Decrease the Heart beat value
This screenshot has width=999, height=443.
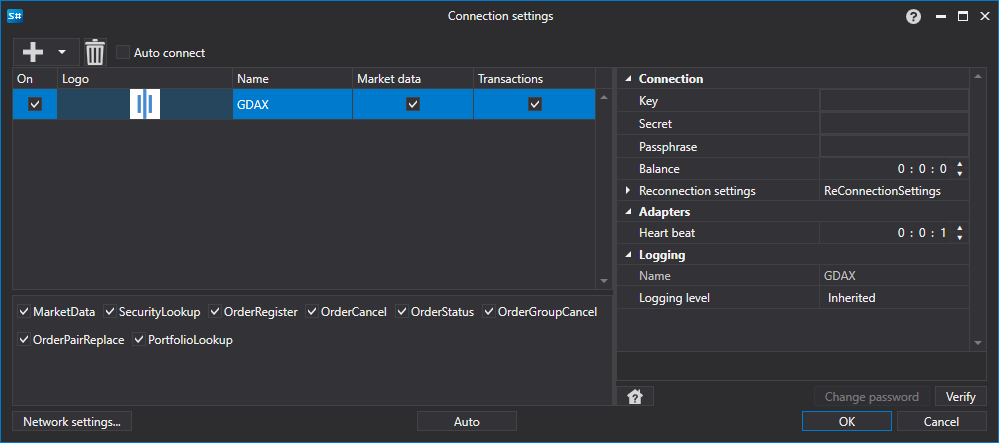point(959,237)
